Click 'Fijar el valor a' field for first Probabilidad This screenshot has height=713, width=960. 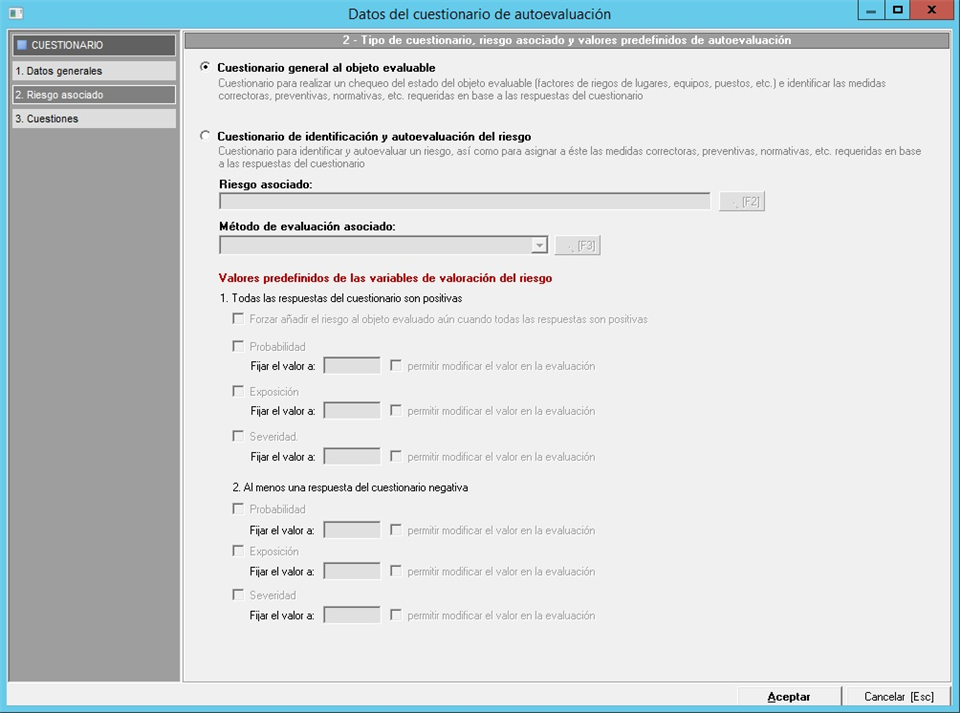pyautogui.click(x=352, y=366)
